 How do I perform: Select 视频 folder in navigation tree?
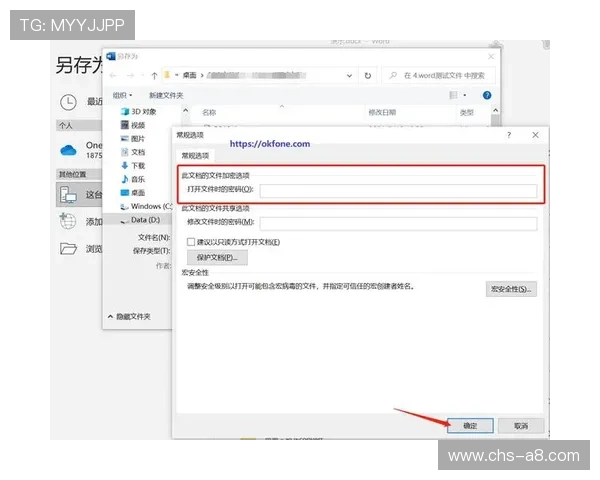coord(133,125)
